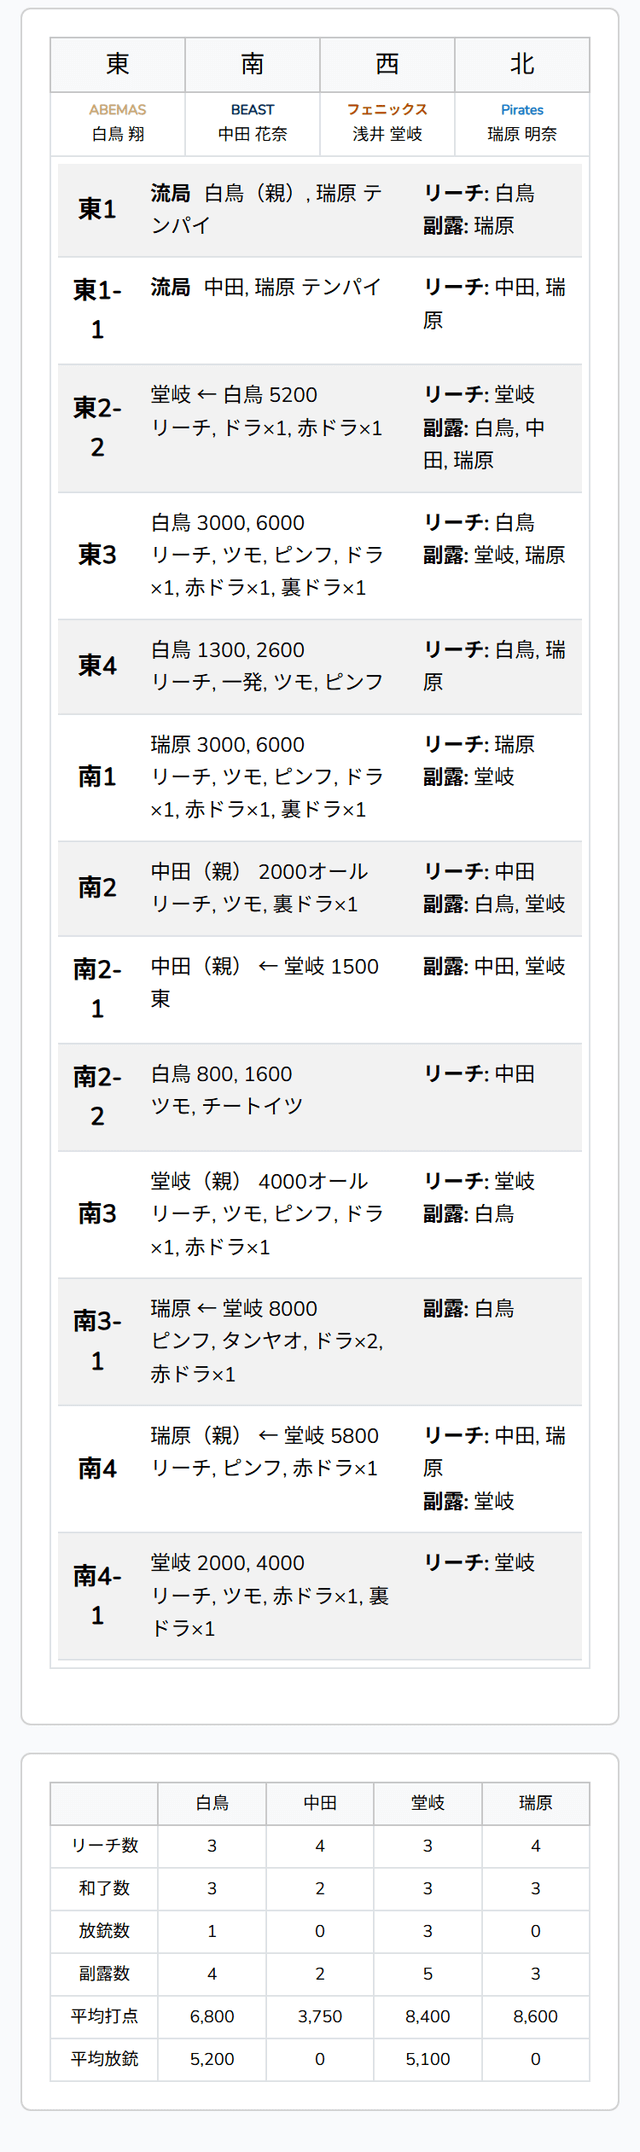This screenshot has width=640, height=2152.
Task: Select the 南3-1 round label
Action: [97, 1340]
